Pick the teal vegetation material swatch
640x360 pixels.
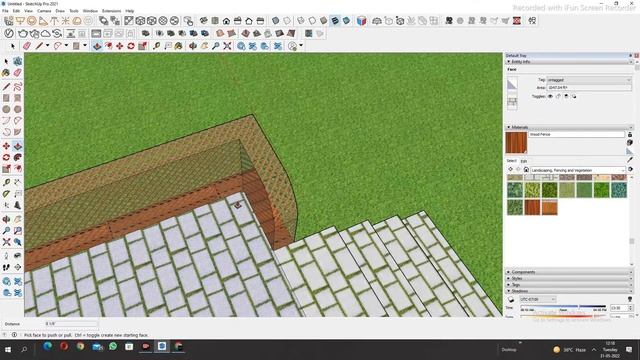[x=619, y=190]
